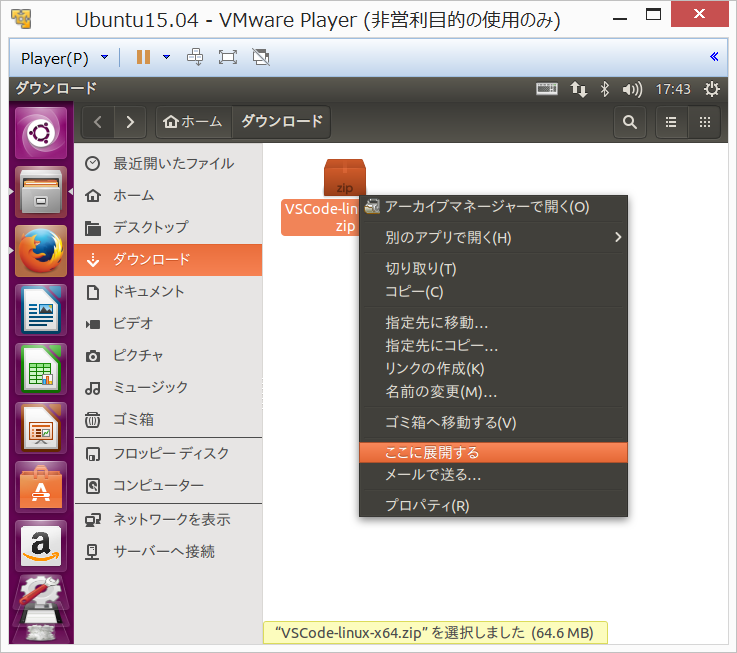Screen dimensions: 737x653
Task: Choose アーカイブマネージャーで開く(O)
Action: point(494,207)
